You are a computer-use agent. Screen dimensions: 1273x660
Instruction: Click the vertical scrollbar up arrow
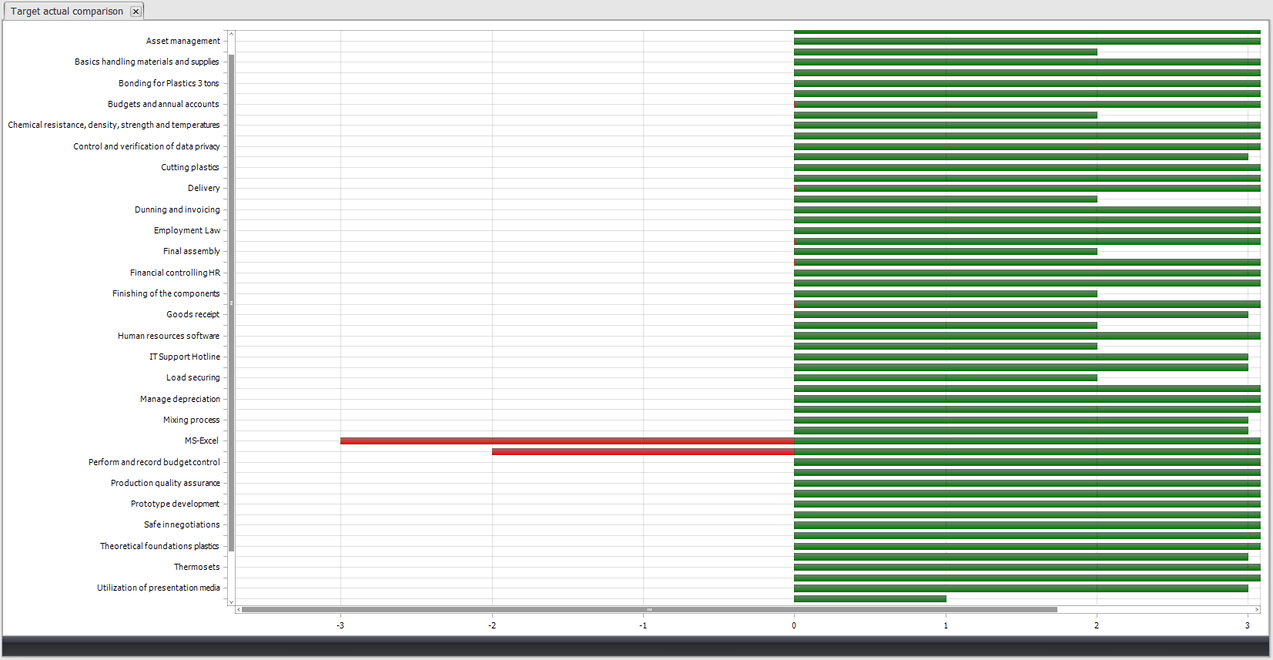(x=231, y=34)
